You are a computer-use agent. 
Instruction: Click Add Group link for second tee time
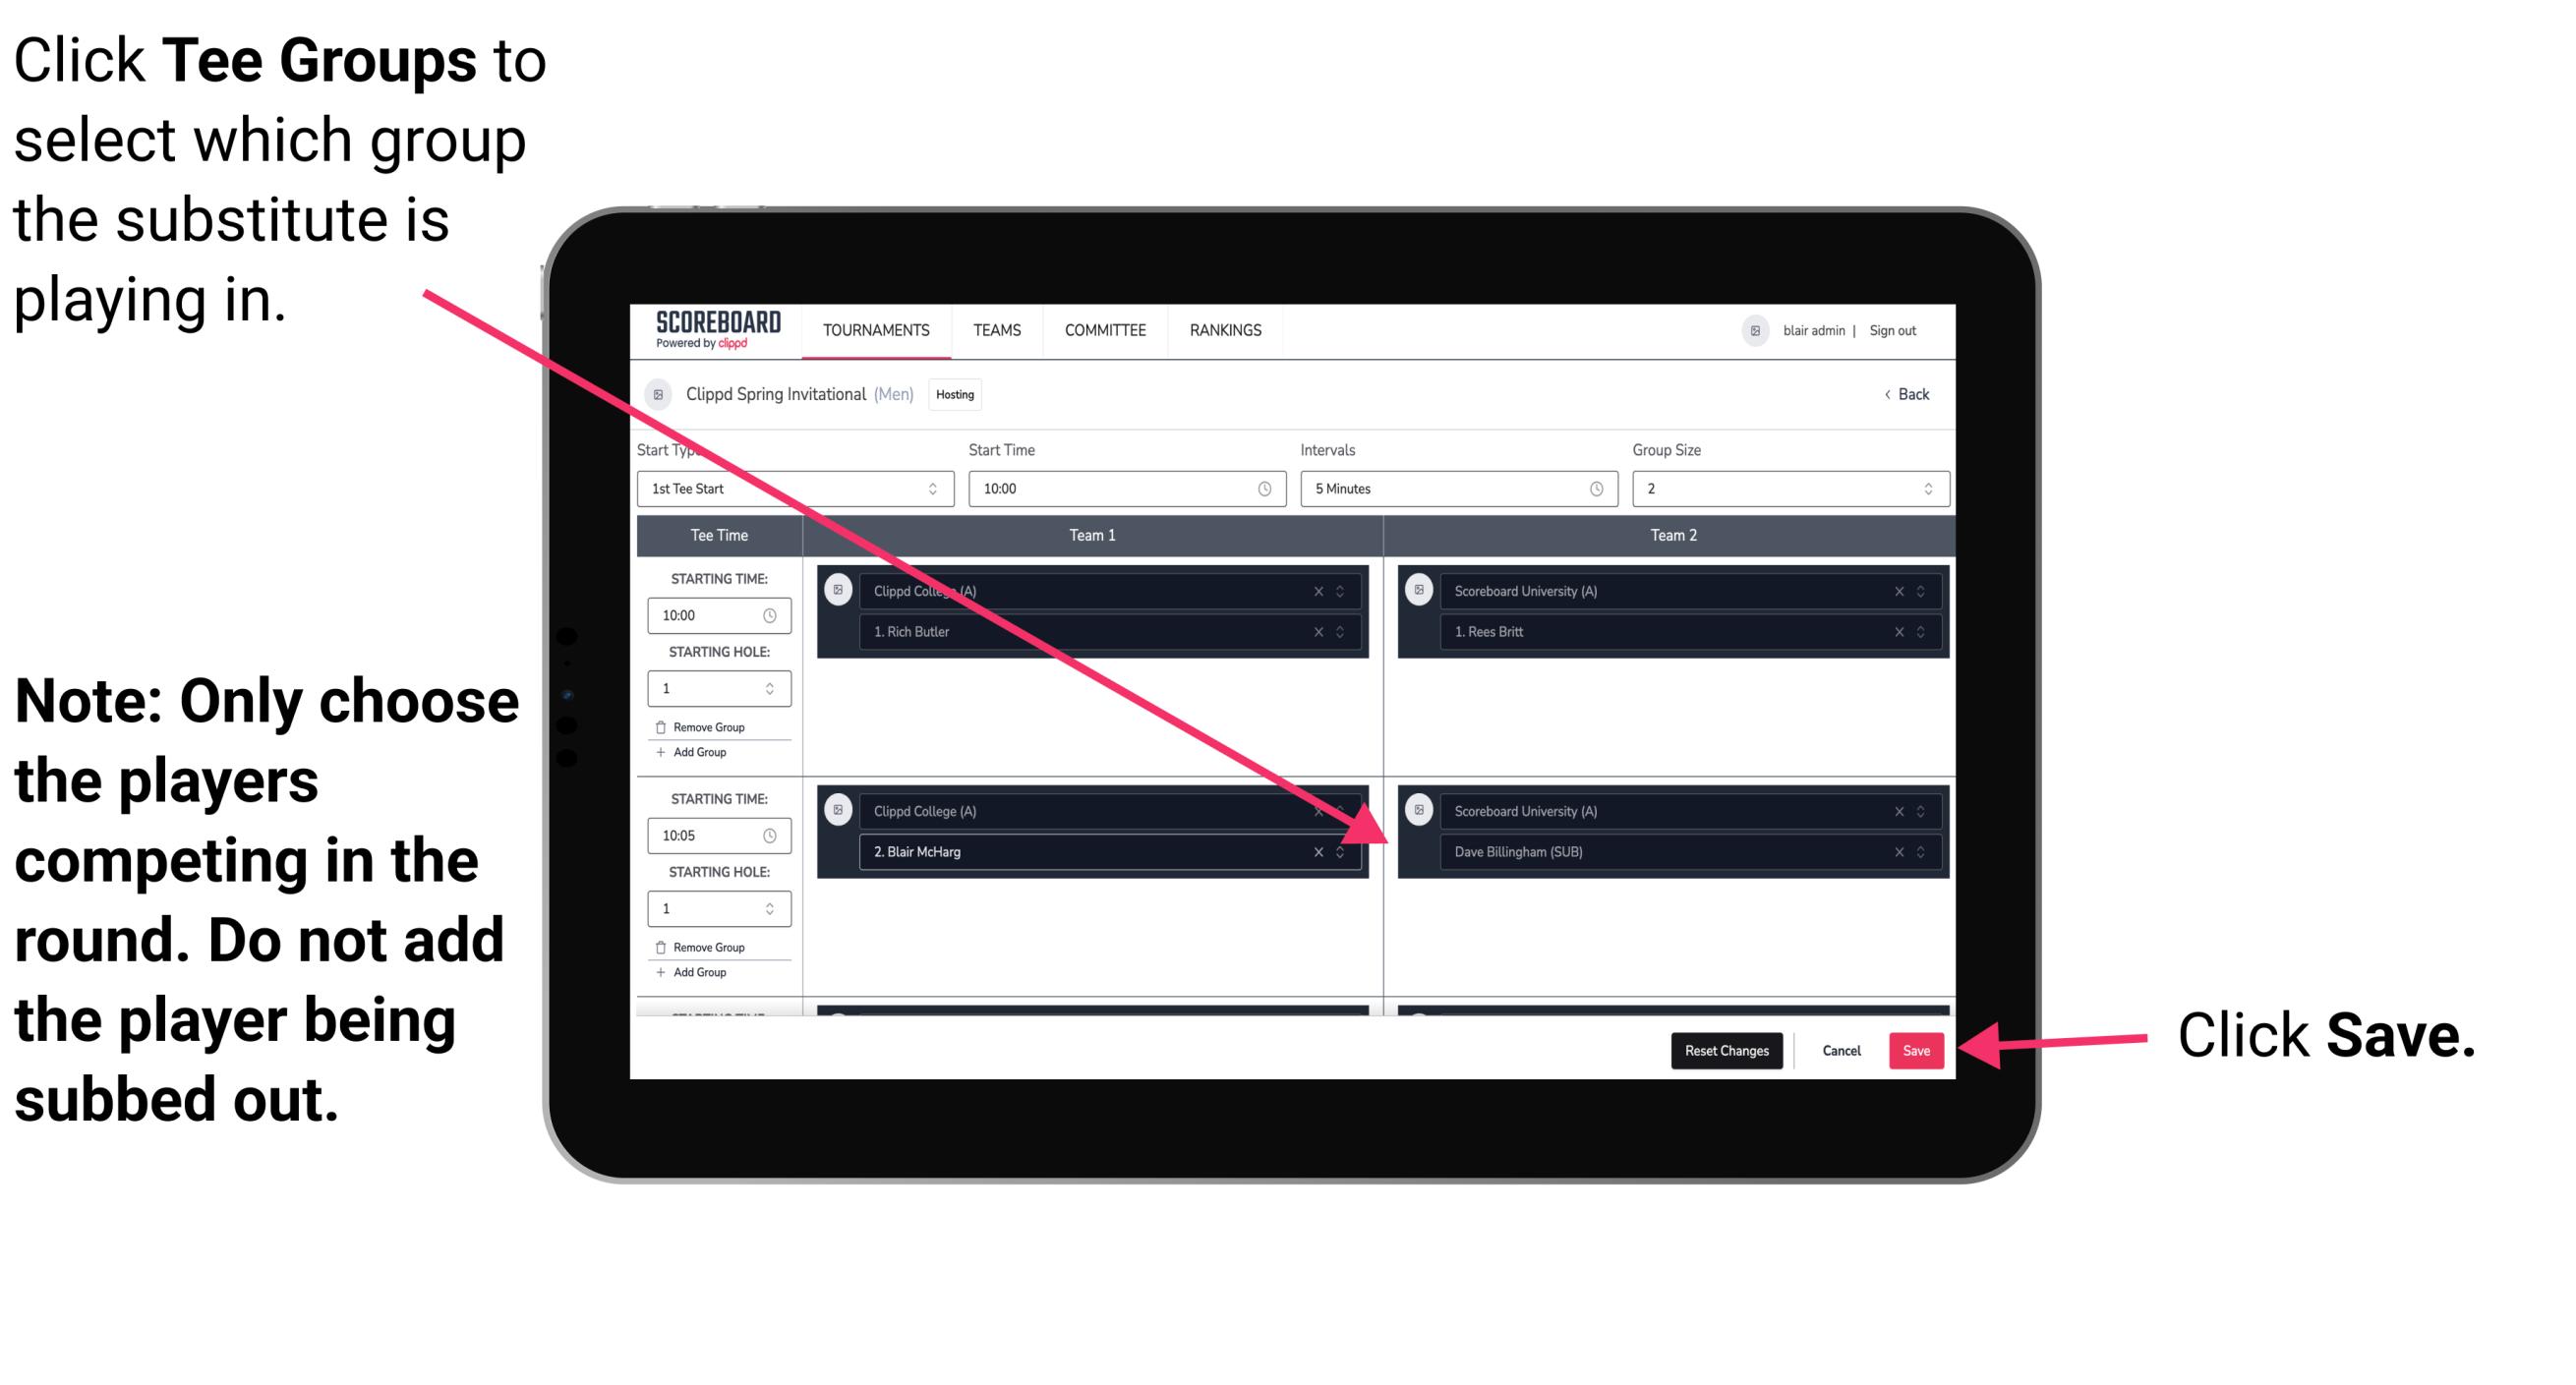(x=701, y=976)
